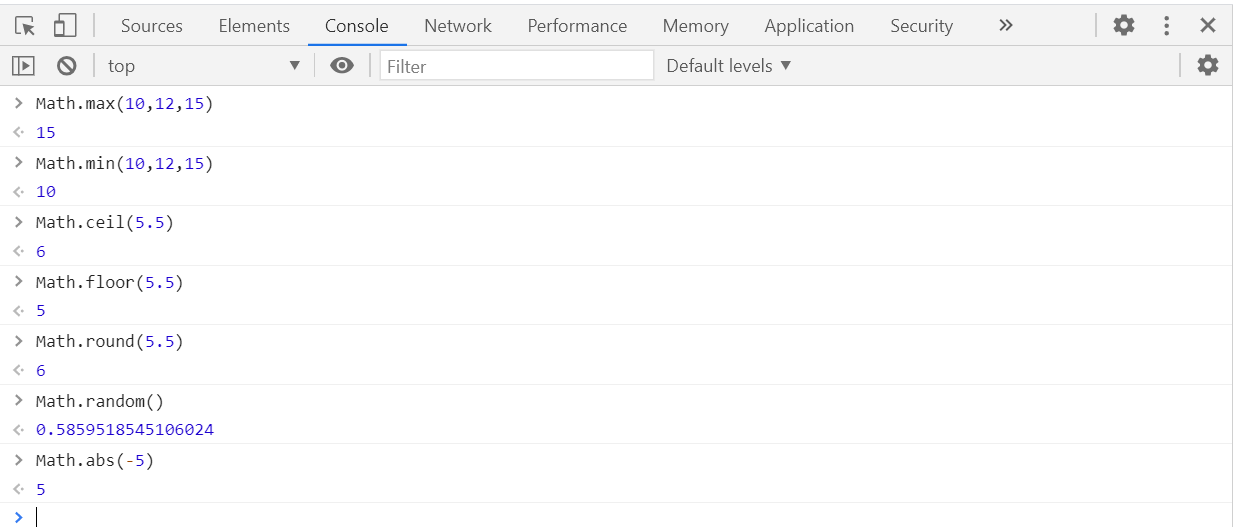Activate the inspect element picker icon
The height and width of the screenshot is (527, 1233).
pyautogui.click(x=25, y=26)
